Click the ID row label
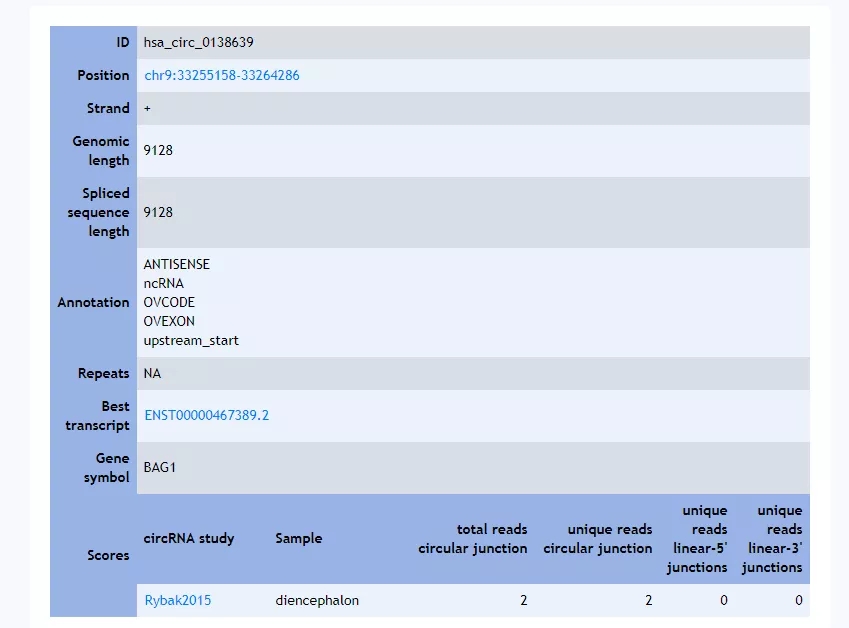This screenshot has height=628, width=849. click(123, 42)
